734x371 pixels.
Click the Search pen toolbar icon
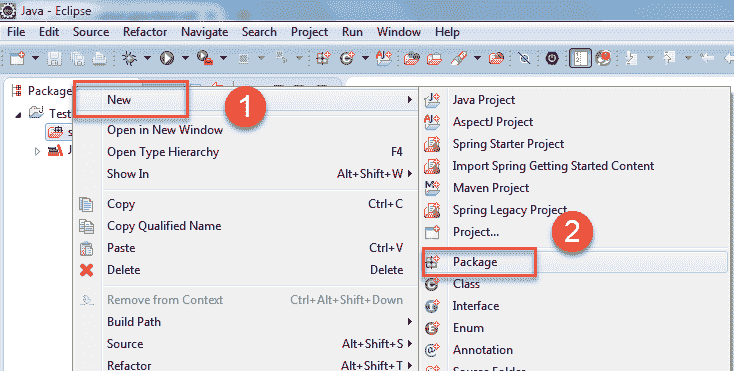[x=459, y=58]
